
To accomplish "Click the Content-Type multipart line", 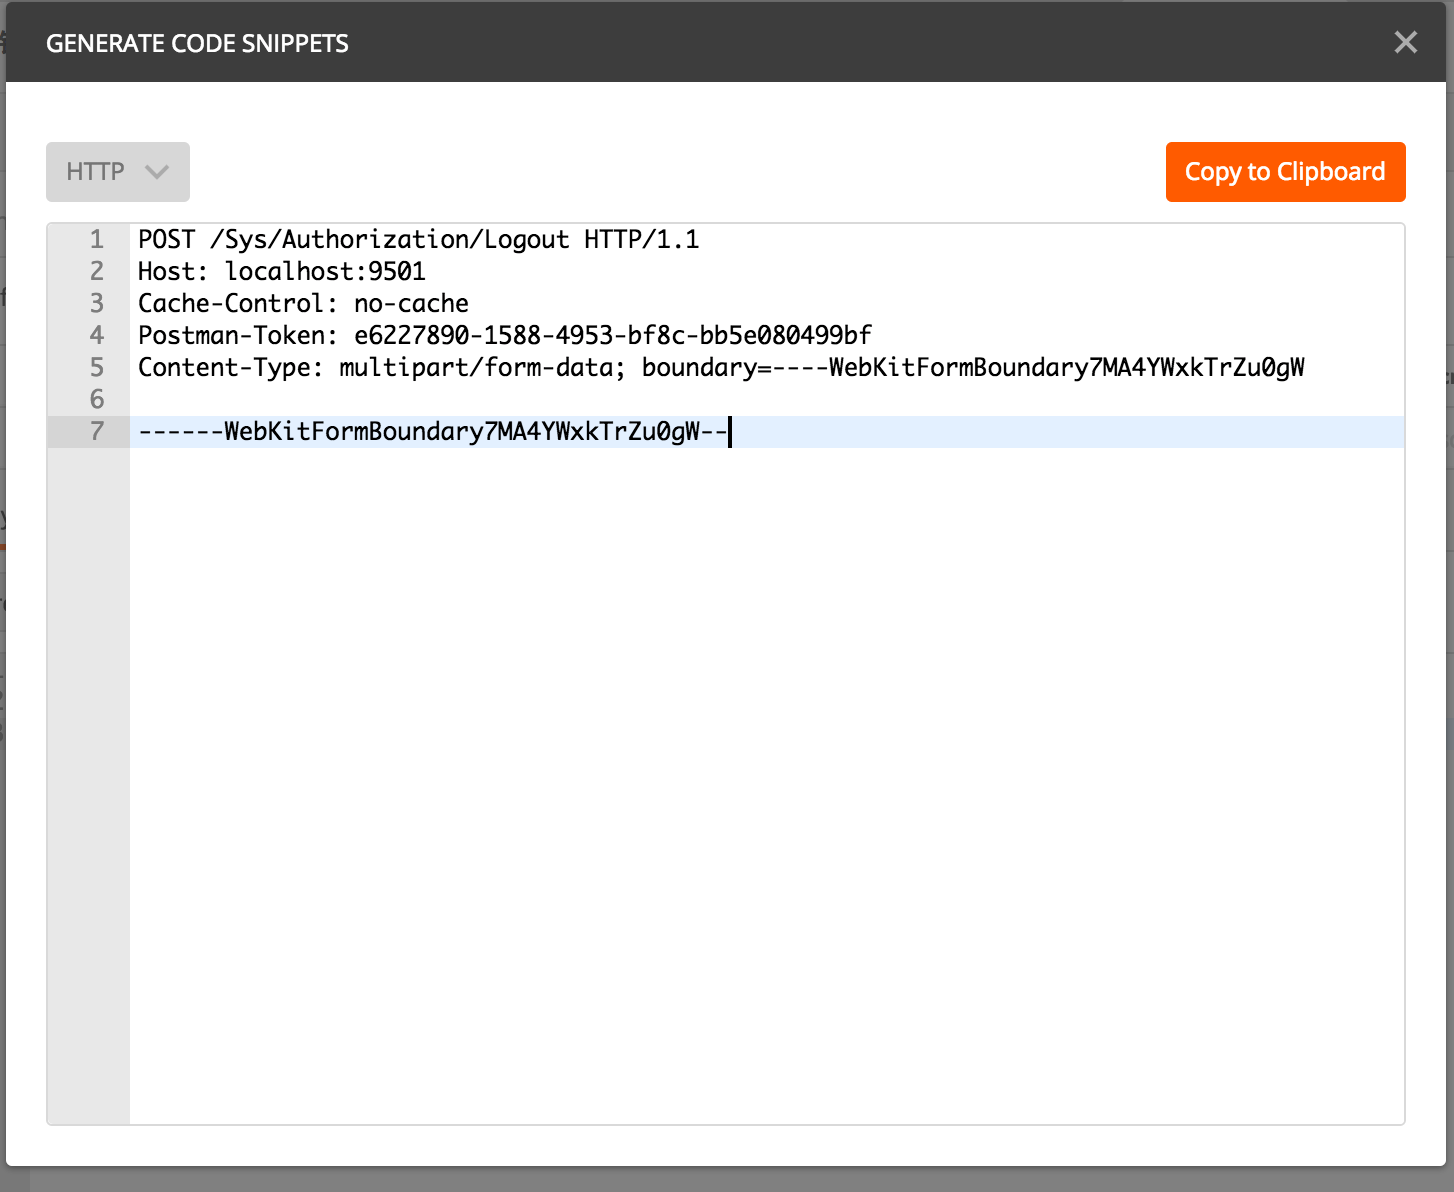I will [720, 367].
